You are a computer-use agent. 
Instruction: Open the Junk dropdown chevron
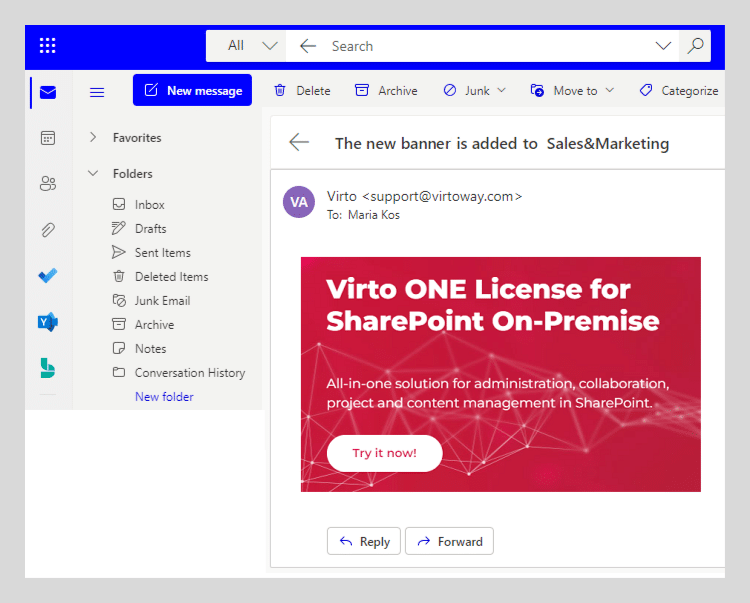point(501,90)
